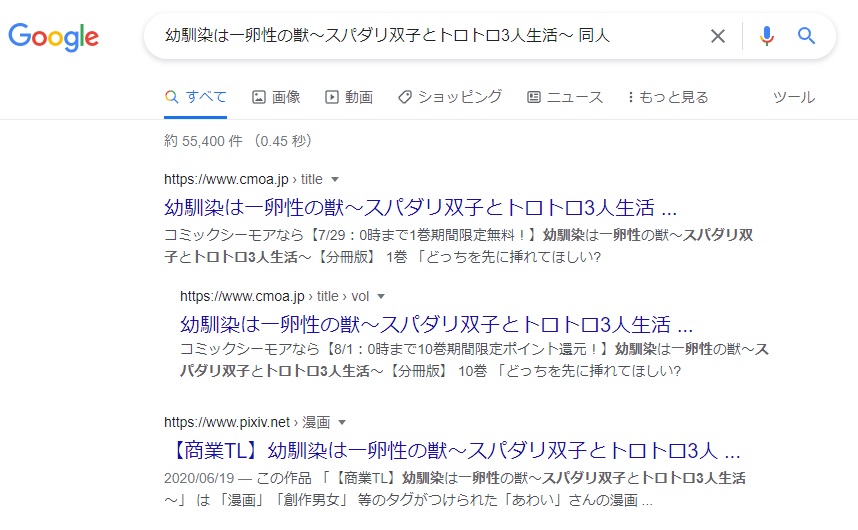The image size is (858, 530).
Task: Open the first cmoa.jp result title link
Action: tap(420, 208)
